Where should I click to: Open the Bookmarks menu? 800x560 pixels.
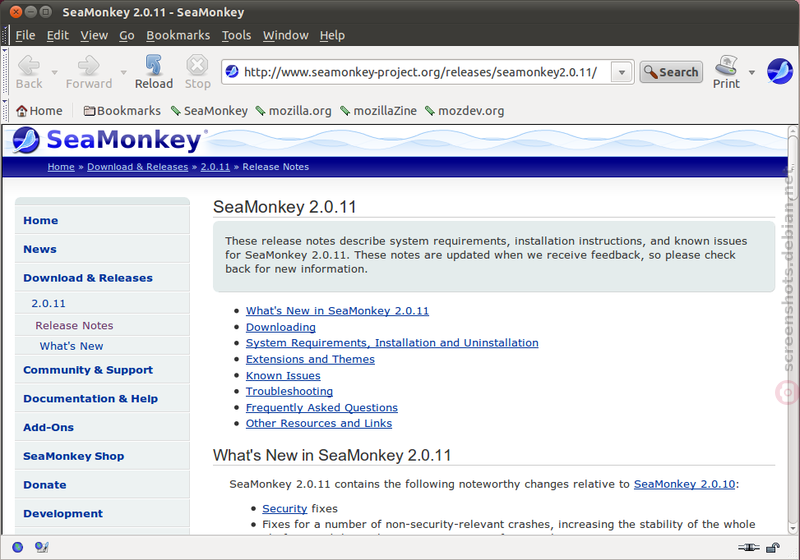click(x=178, y=35)
